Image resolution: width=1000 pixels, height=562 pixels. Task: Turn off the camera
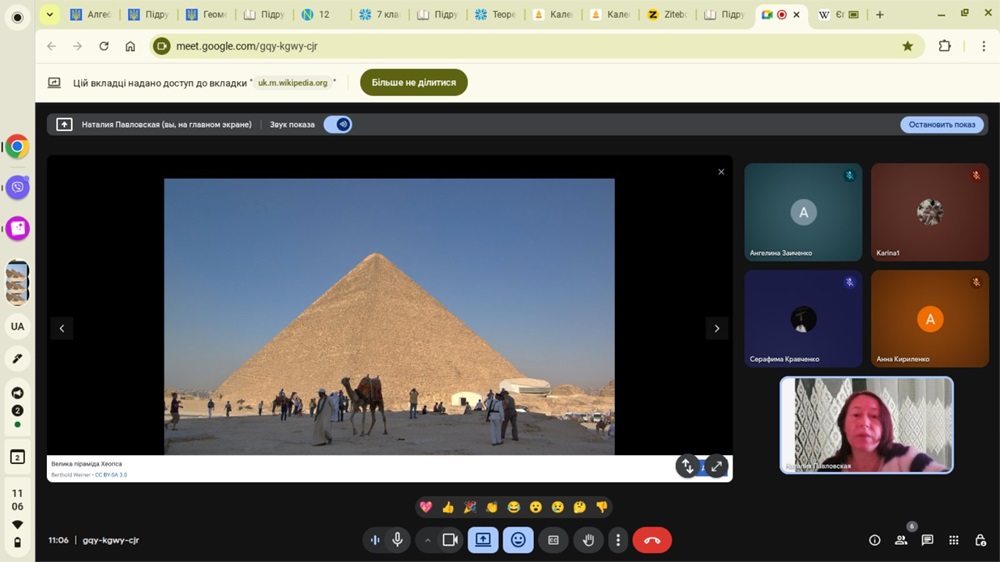click(450, 540)
